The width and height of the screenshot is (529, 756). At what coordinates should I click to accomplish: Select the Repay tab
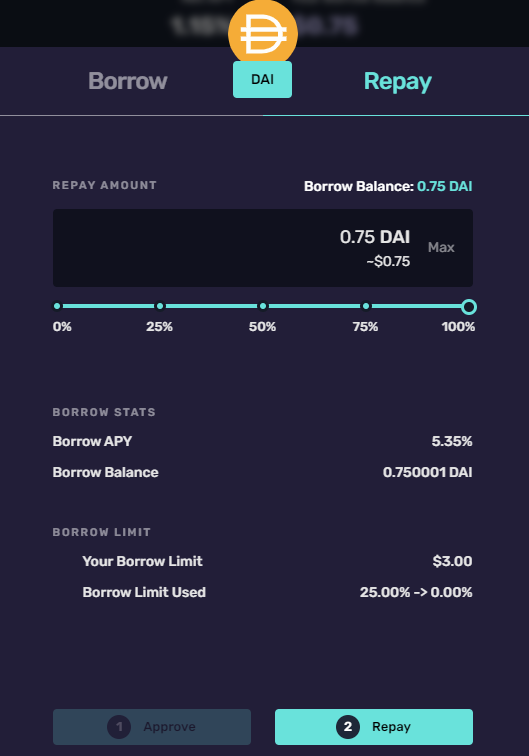click(397, 81)
